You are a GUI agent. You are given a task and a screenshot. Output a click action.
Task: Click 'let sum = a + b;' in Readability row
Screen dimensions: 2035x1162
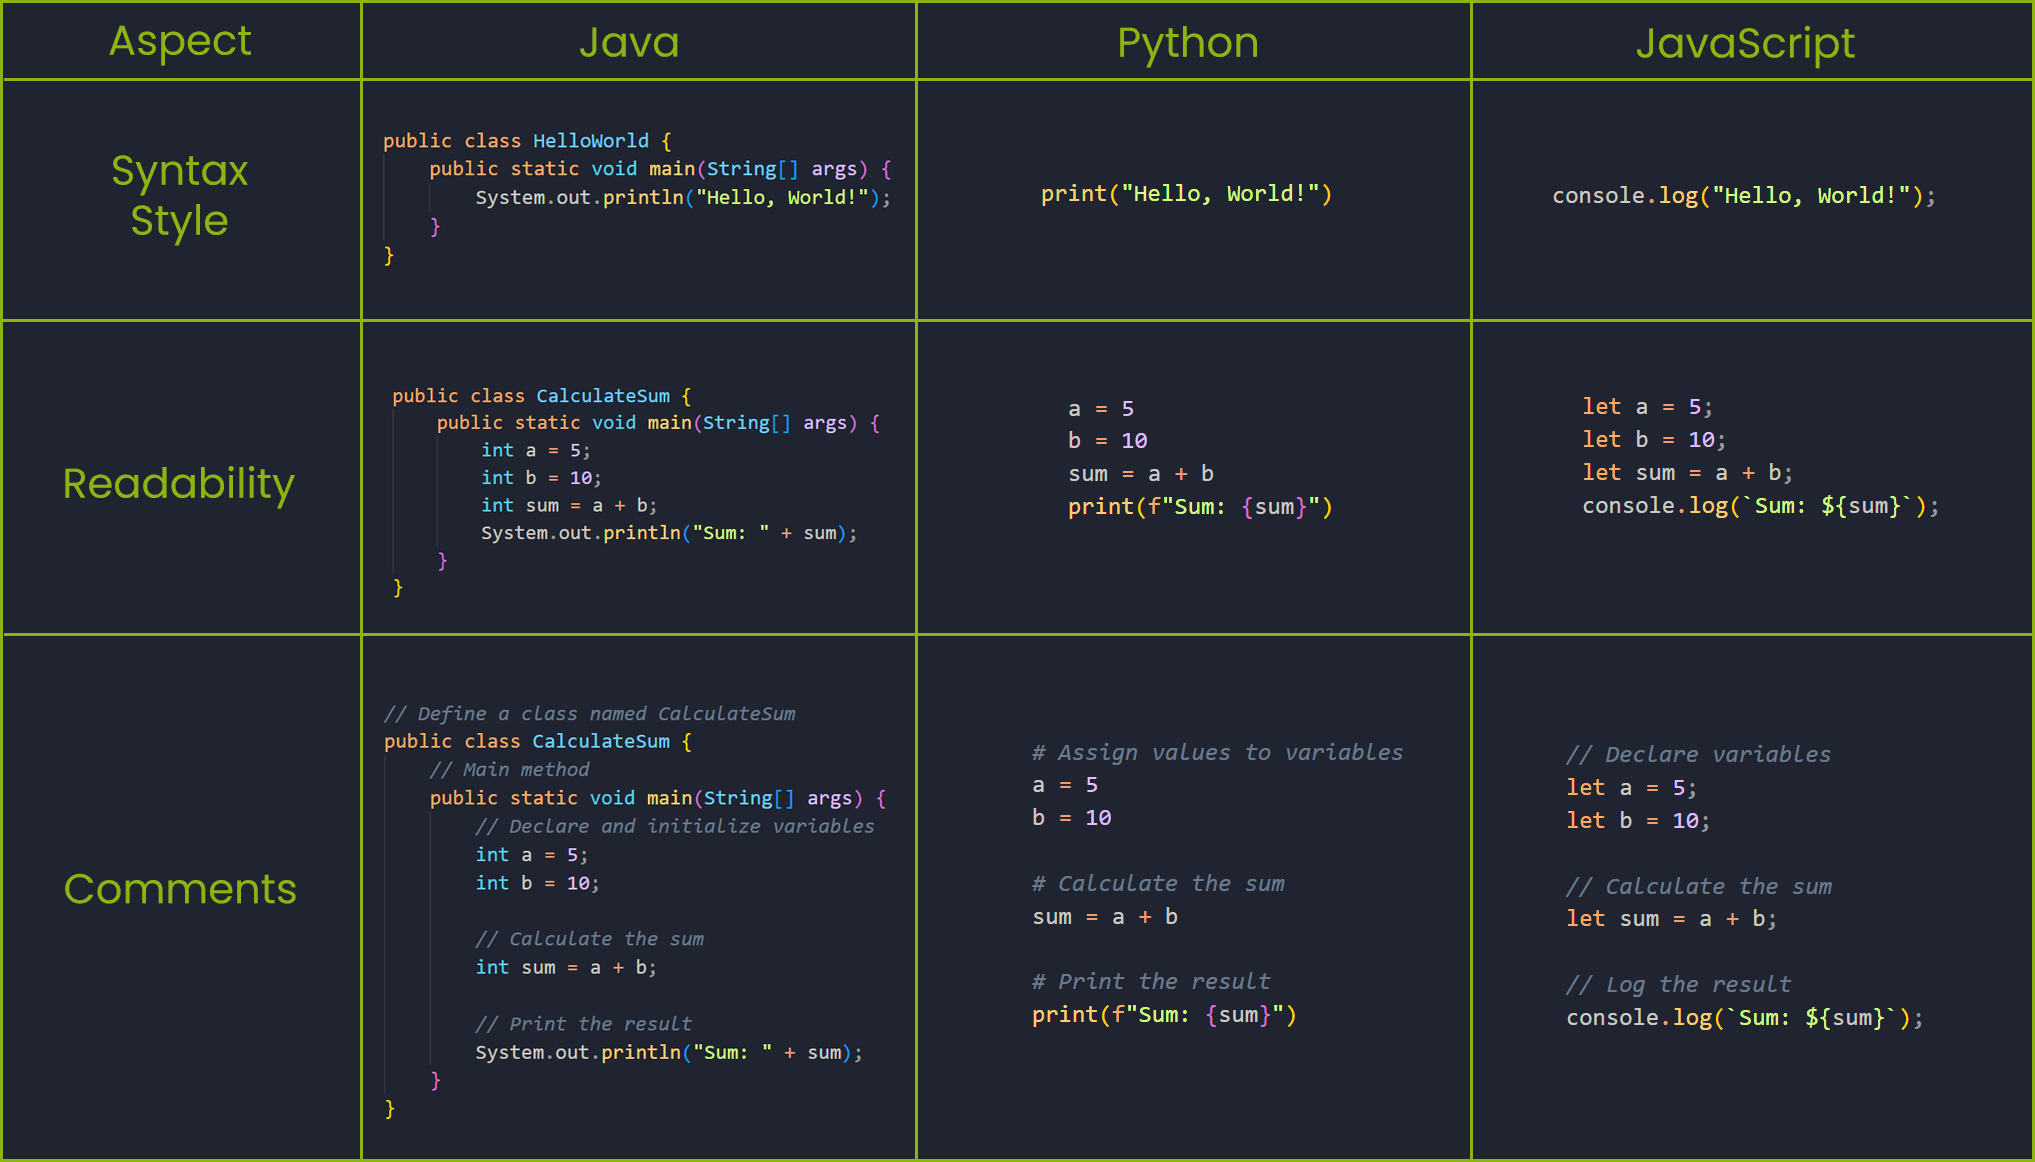[1687, 473]
